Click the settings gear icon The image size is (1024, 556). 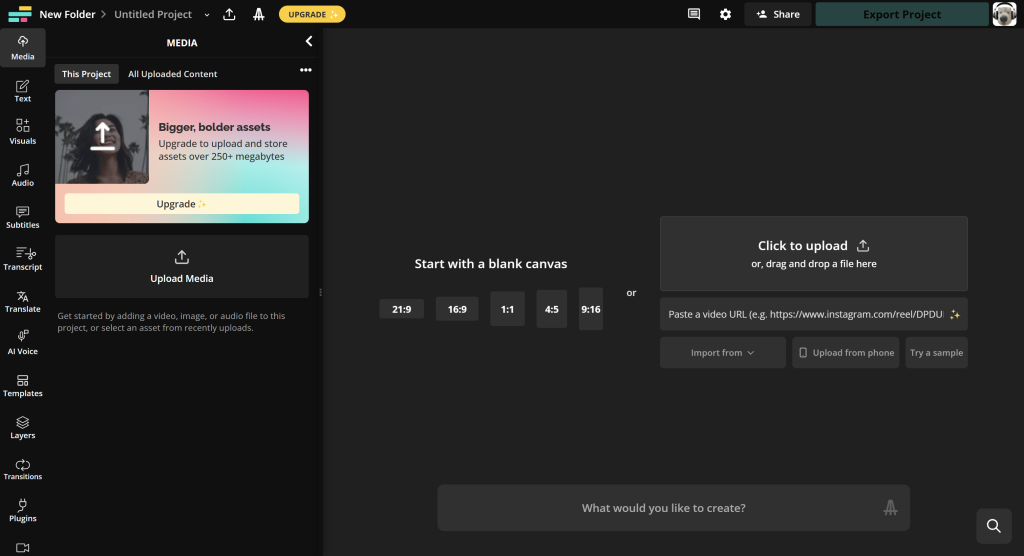point(725,14)
